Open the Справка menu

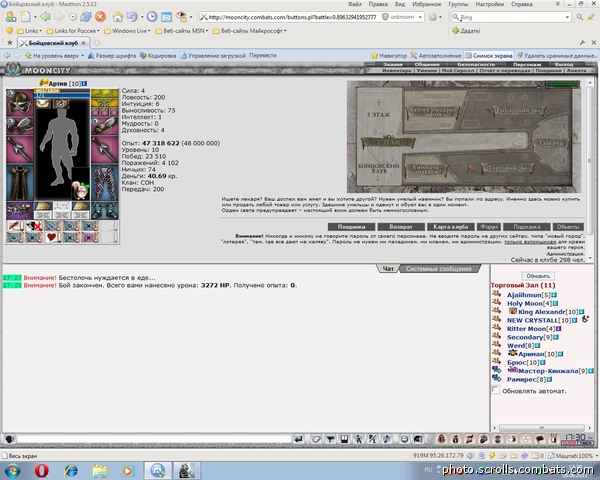click(x=522, y=4)
